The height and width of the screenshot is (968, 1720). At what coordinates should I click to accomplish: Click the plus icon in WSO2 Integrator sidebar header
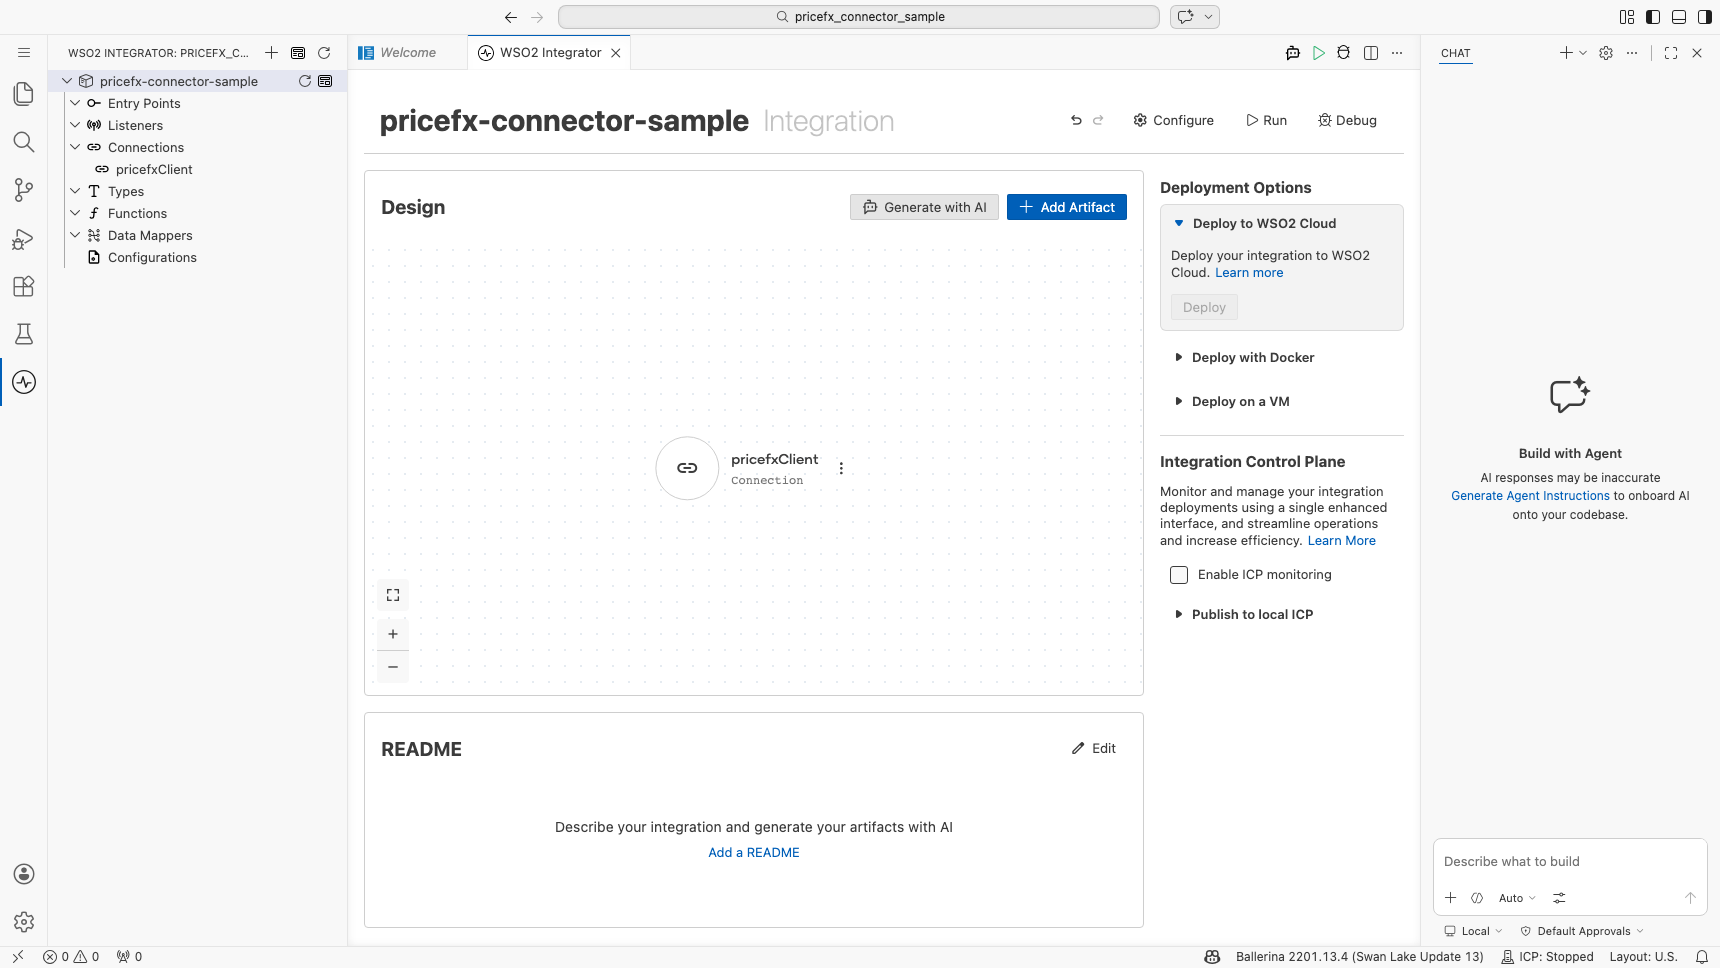pyautogui.click(x=271, y=53)
